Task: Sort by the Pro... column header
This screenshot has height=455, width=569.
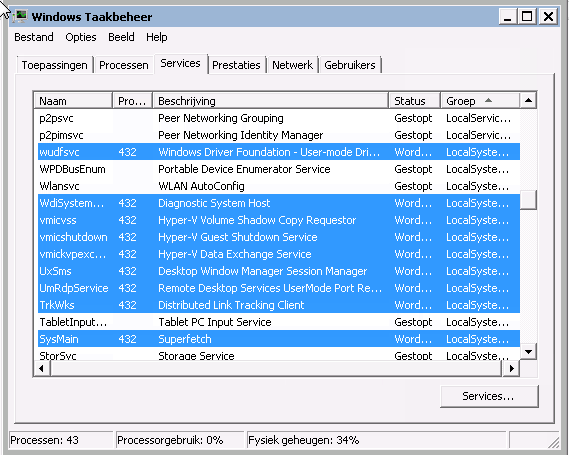Action: [x=132, y=101]
